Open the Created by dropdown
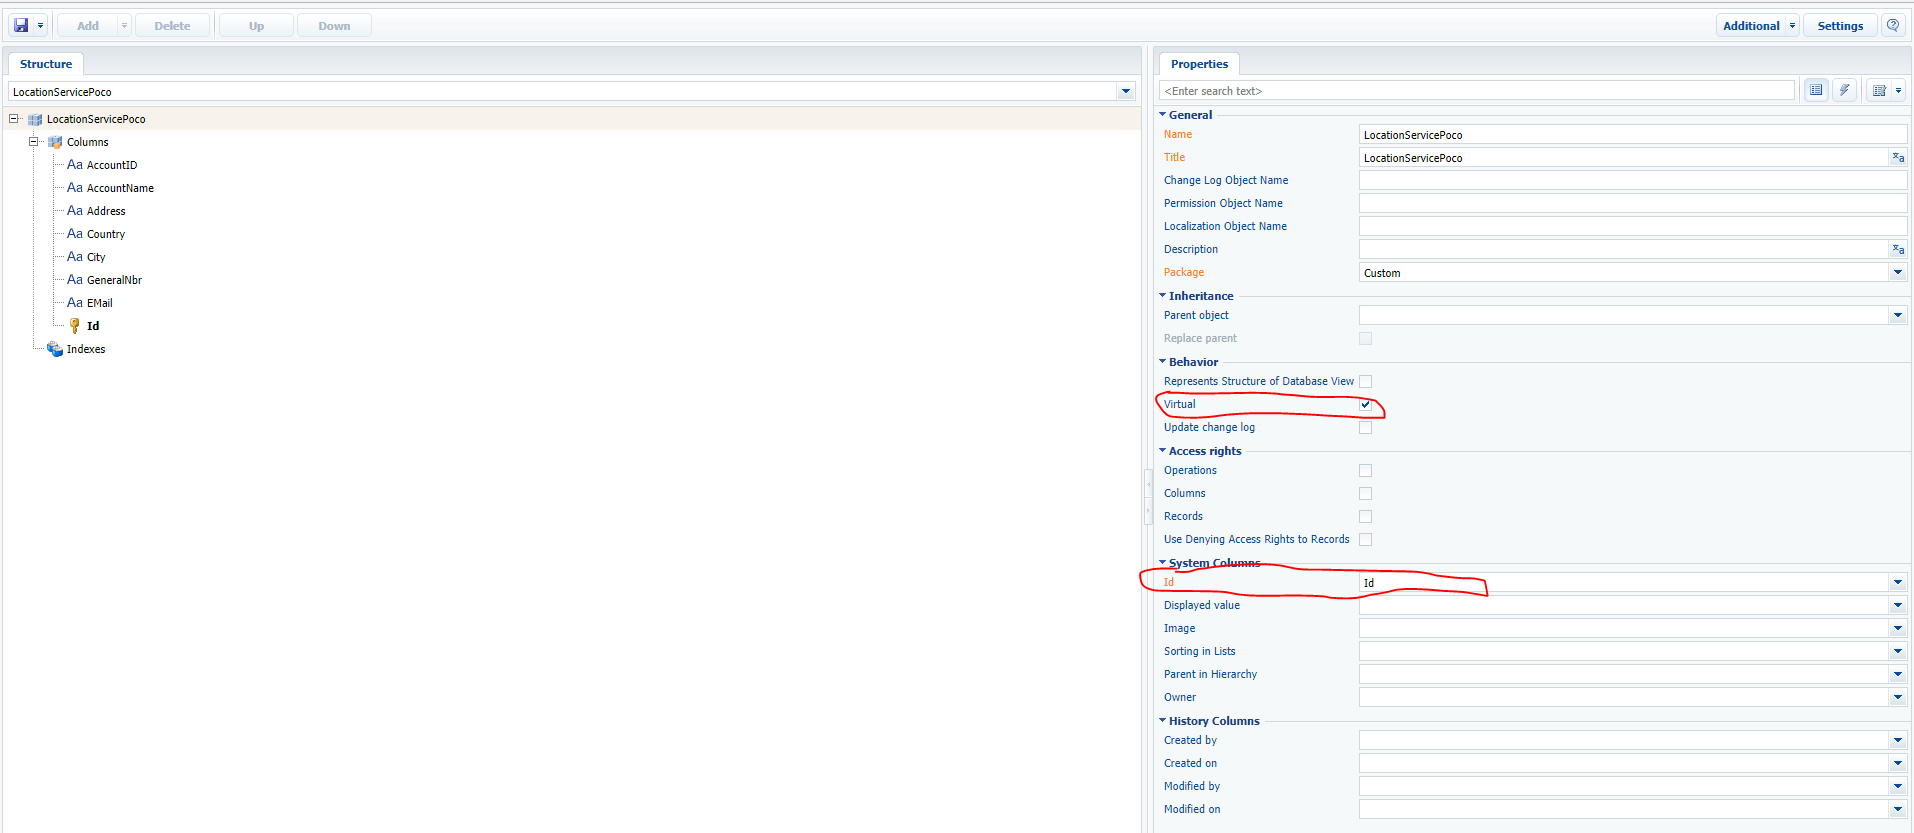This screenshot has width=1914, height=833. point(1897,740)
